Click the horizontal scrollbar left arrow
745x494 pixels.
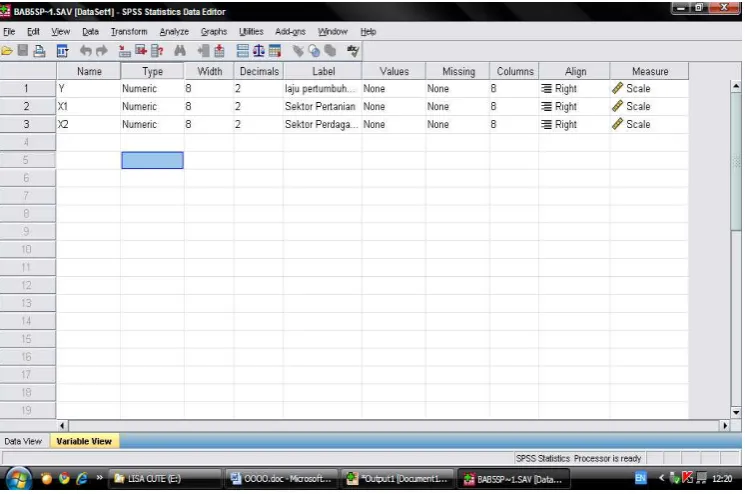(x=62, y=426)
